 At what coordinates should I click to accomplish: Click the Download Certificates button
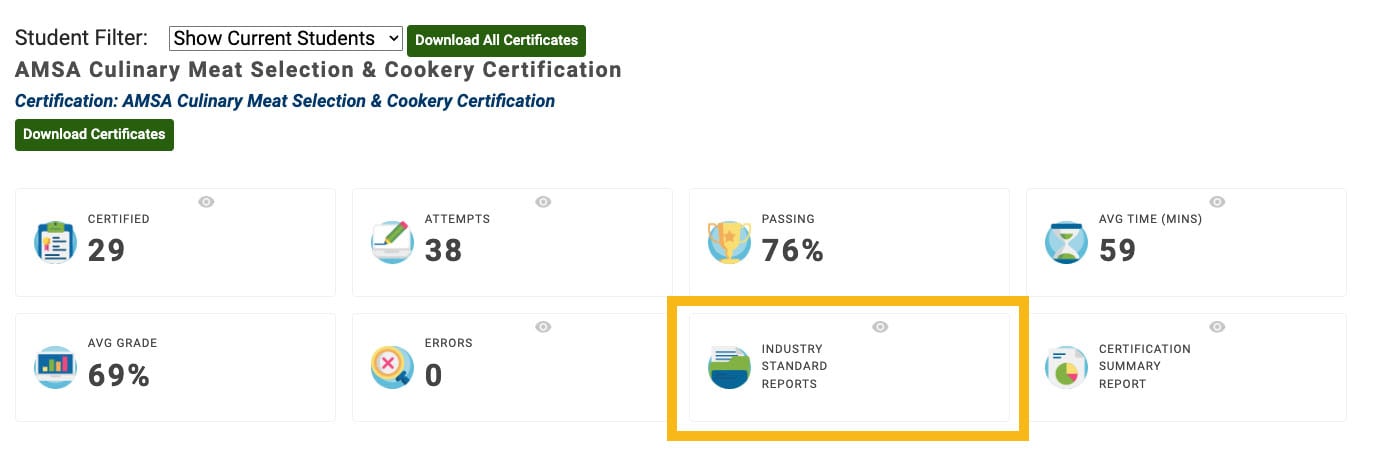pos(94,134)
